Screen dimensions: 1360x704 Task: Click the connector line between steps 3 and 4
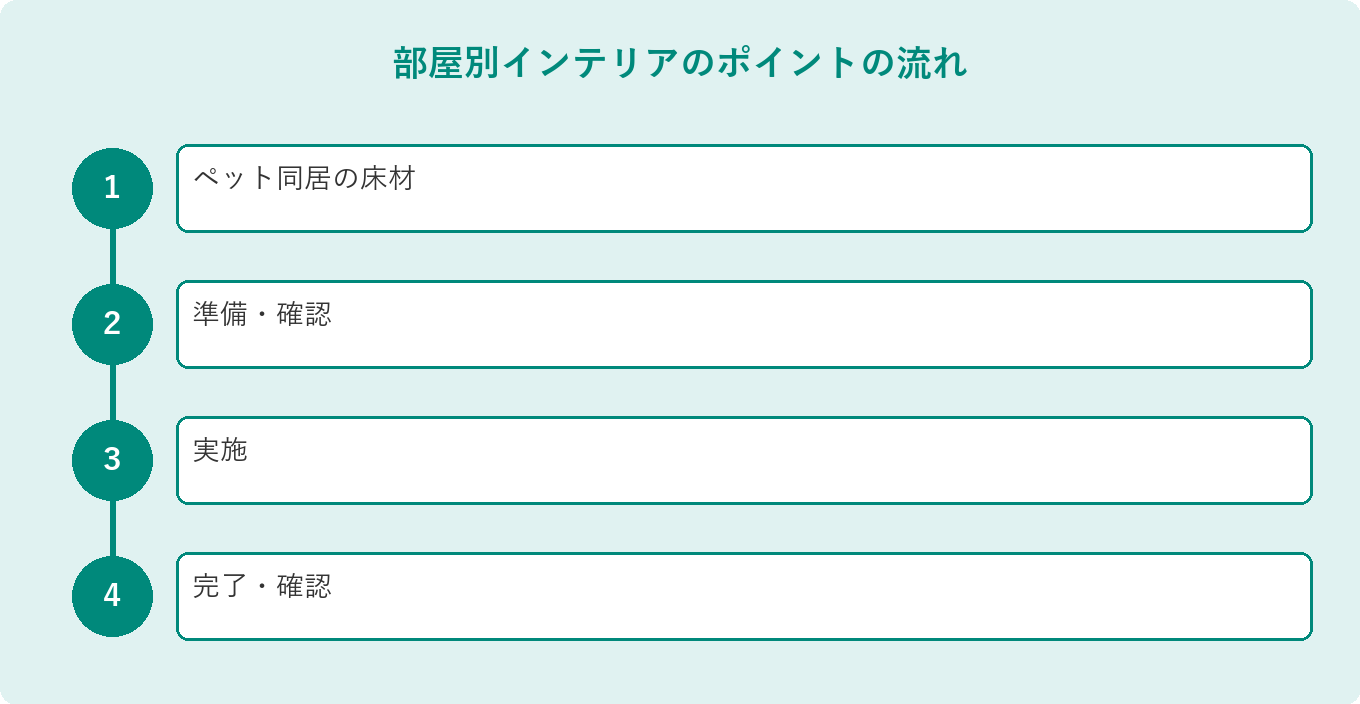[x=112, y=528]
